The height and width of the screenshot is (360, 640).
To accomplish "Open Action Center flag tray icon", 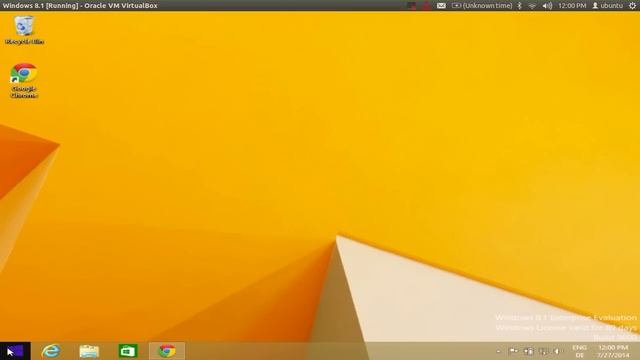I will click(x=513, y=351).
